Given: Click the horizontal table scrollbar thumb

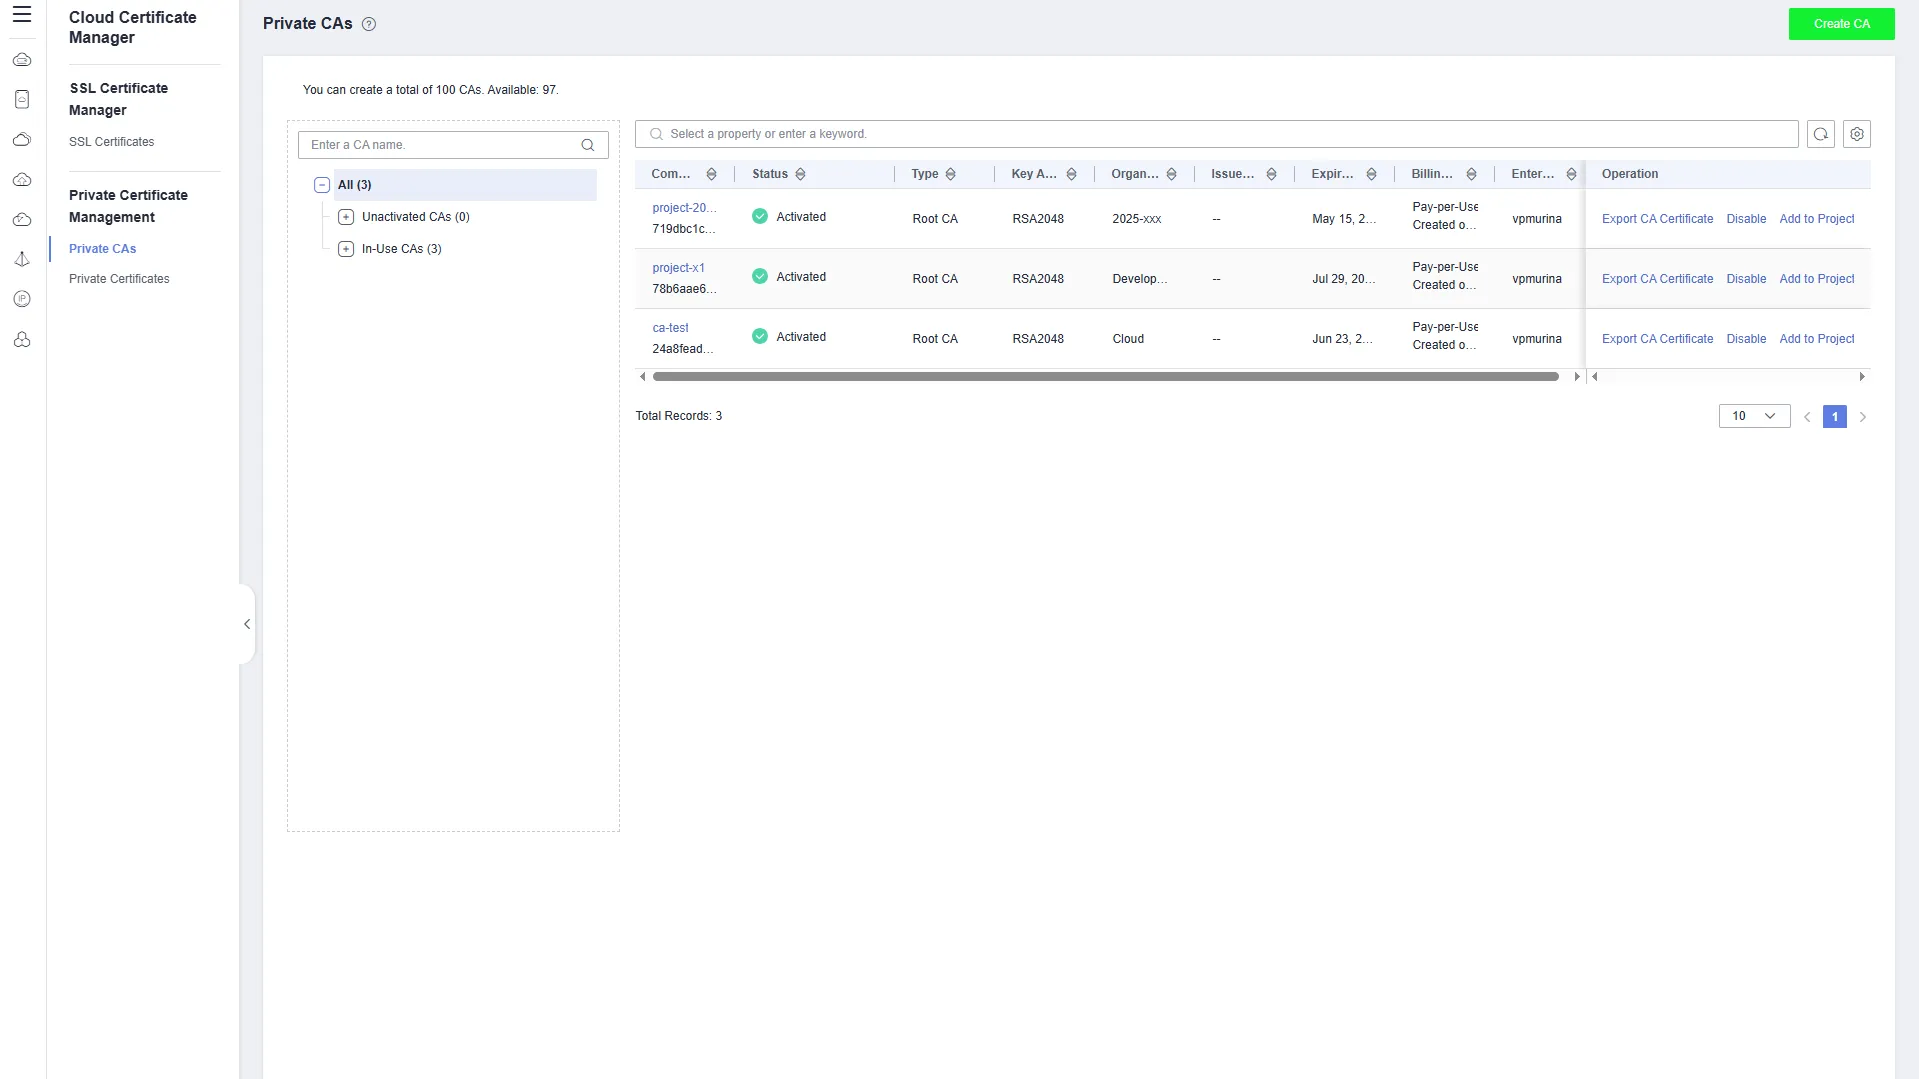Looking at the screenshot, I should click(x=1105, y=377).
